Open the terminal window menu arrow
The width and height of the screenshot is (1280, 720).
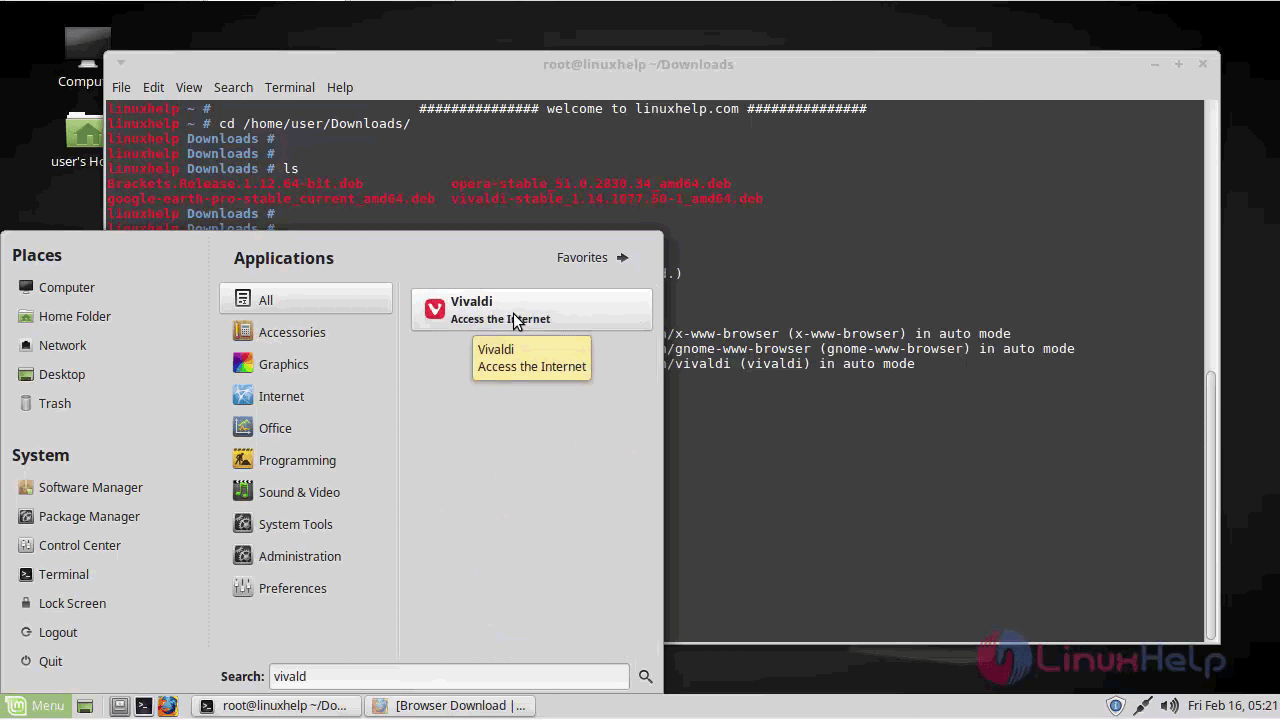click(121, 64)
